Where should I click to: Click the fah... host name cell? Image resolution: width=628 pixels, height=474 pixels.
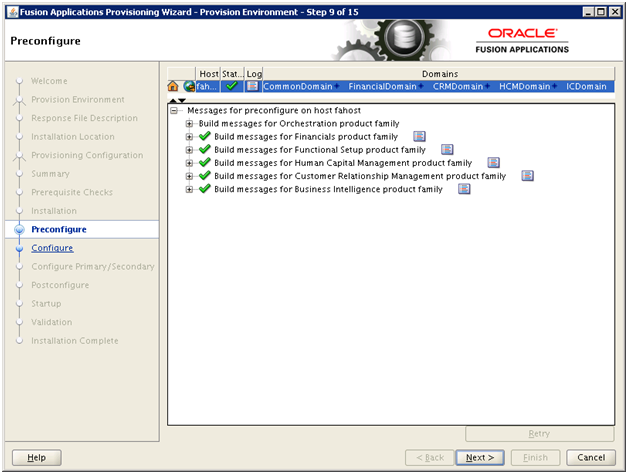click(x=208, y=87)
